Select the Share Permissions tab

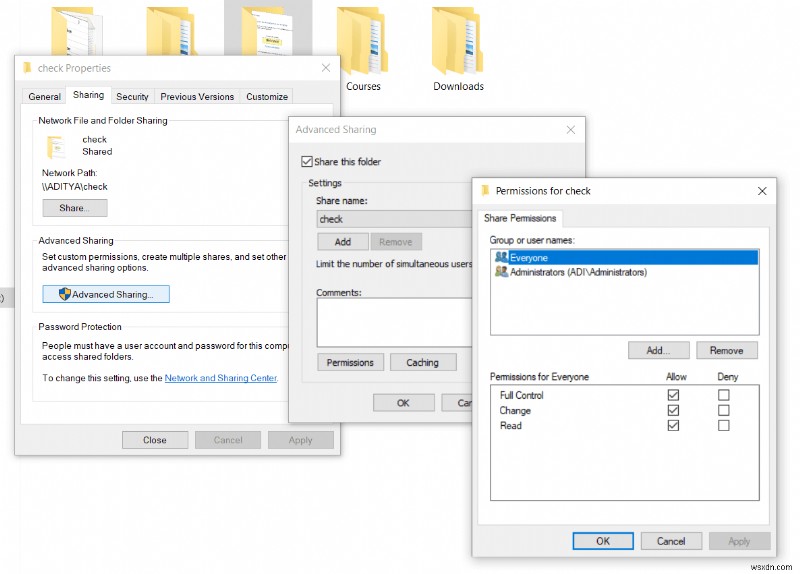tap(520, 218)
